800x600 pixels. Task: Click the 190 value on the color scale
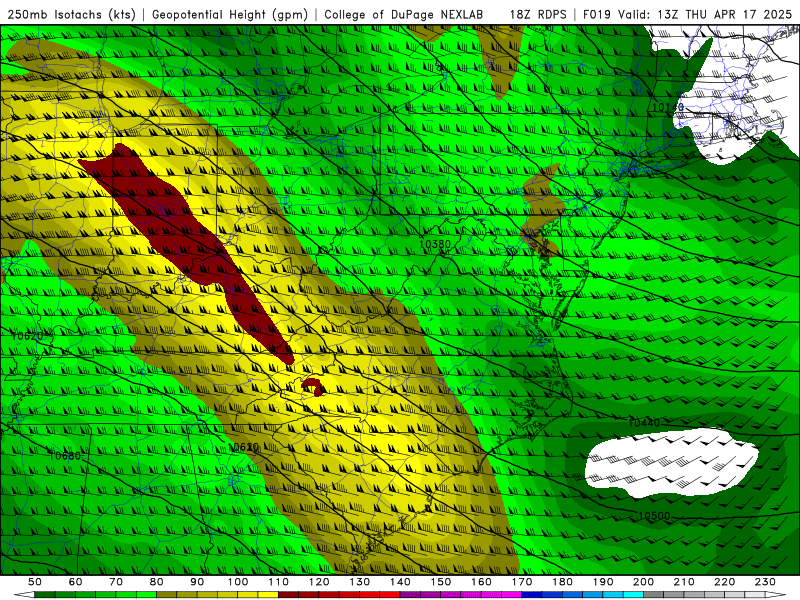click(x=603, y=582)
